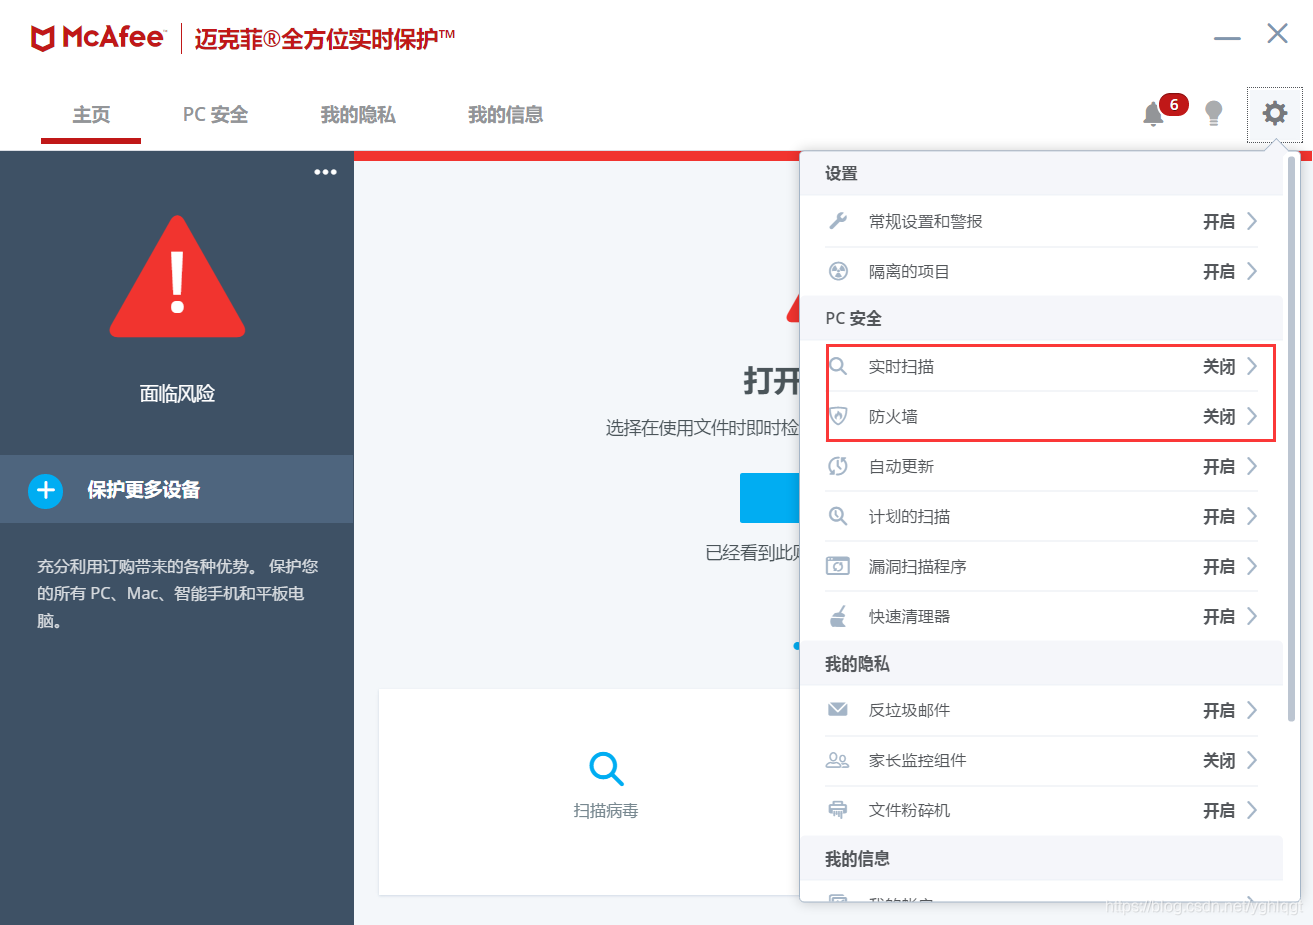Click the 反垃圾邮件 label
This screenshot has height=925, width=1313.
point(909,710)
